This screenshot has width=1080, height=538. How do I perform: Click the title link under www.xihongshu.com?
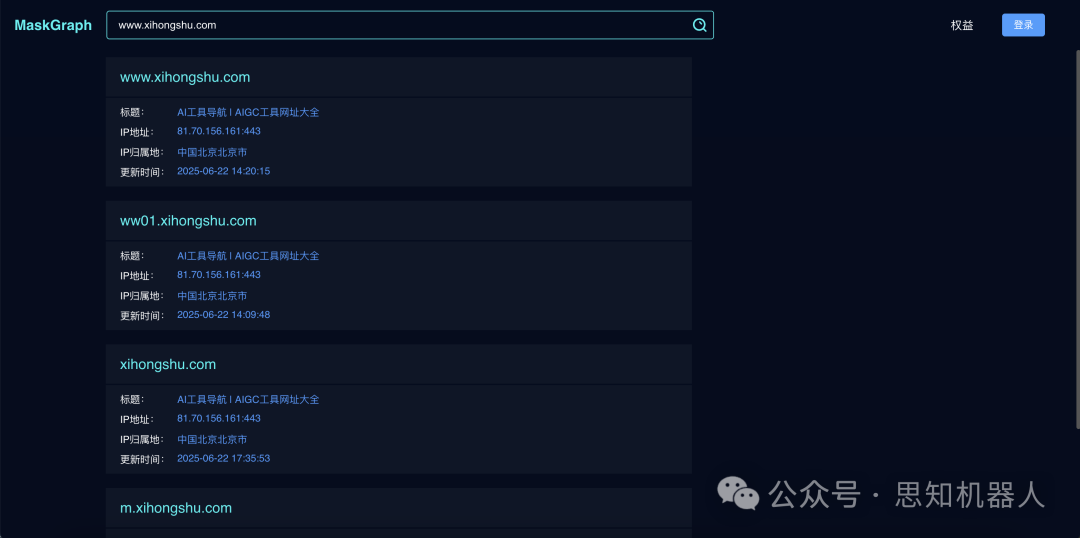coord(248,112)
